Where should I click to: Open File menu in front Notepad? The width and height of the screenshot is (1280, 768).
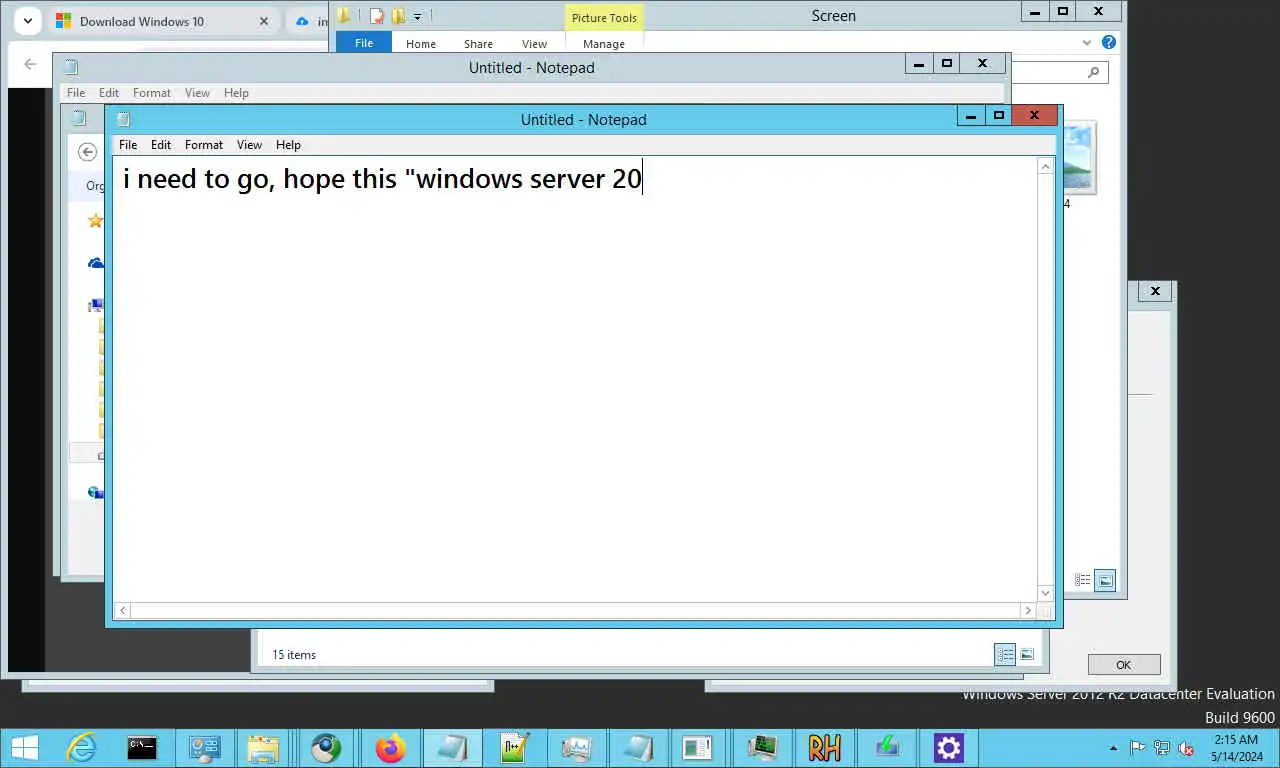[x=128, y=145]
